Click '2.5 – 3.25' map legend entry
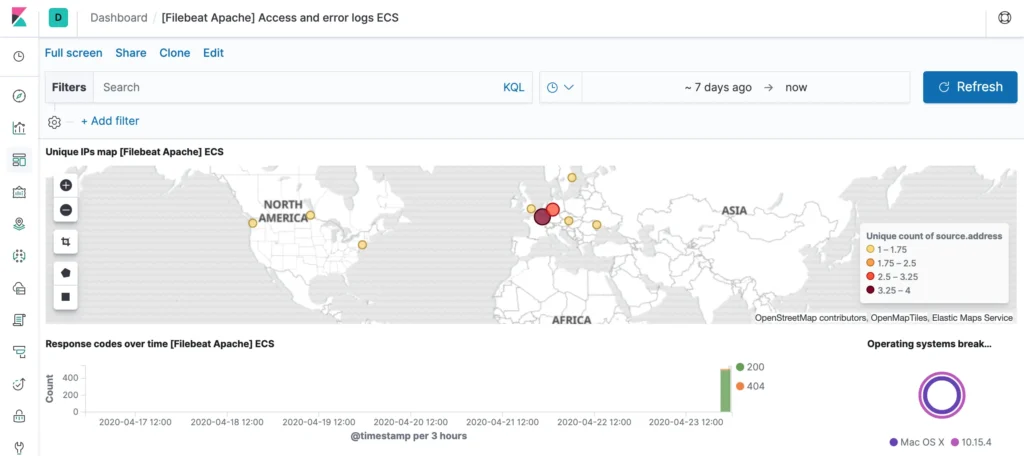Screen dimensions: 1024x456 891,276
